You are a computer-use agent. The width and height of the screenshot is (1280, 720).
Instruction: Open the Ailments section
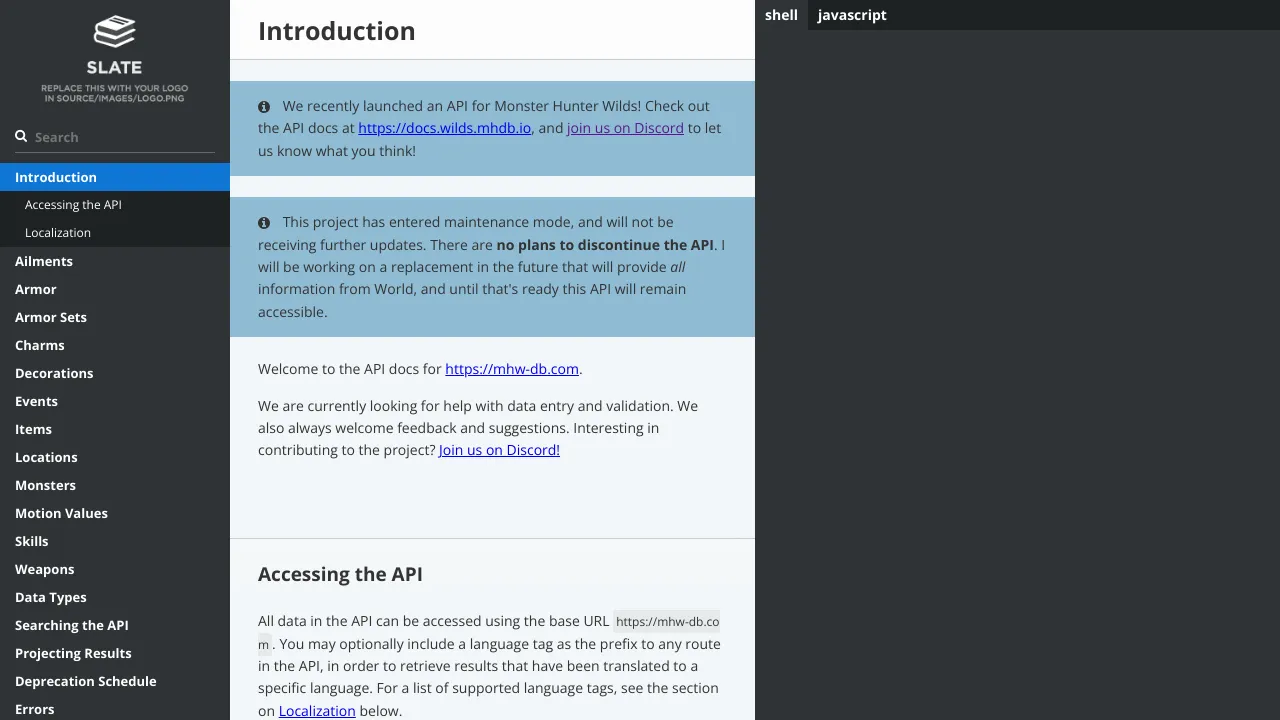115,261
